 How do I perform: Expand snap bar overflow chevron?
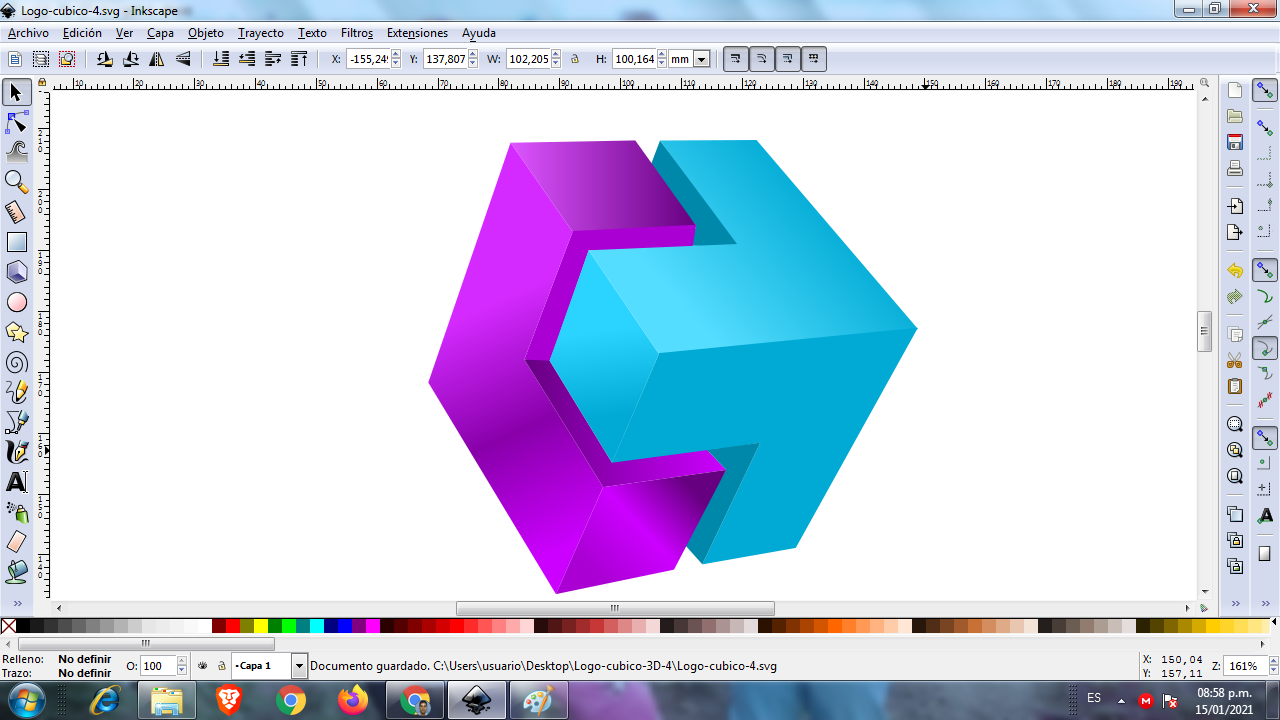pos(1265,604)
